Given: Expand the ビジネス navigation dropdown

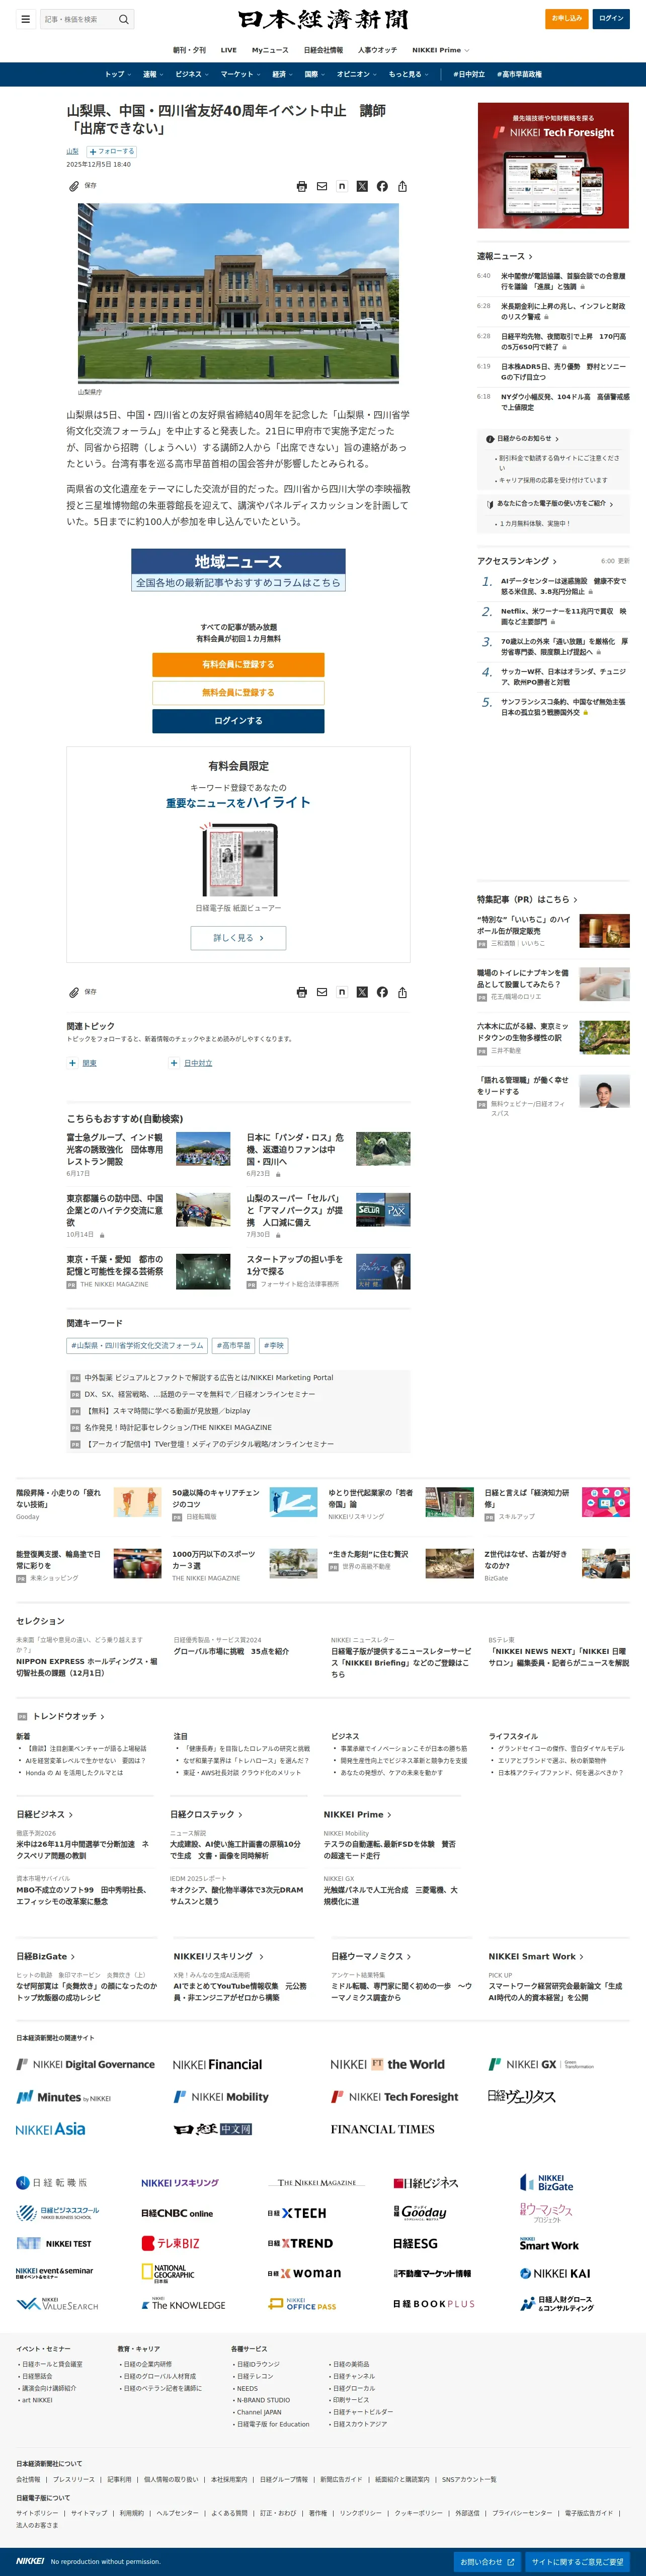Looking at the screenshot, I should tap(192, 74).
